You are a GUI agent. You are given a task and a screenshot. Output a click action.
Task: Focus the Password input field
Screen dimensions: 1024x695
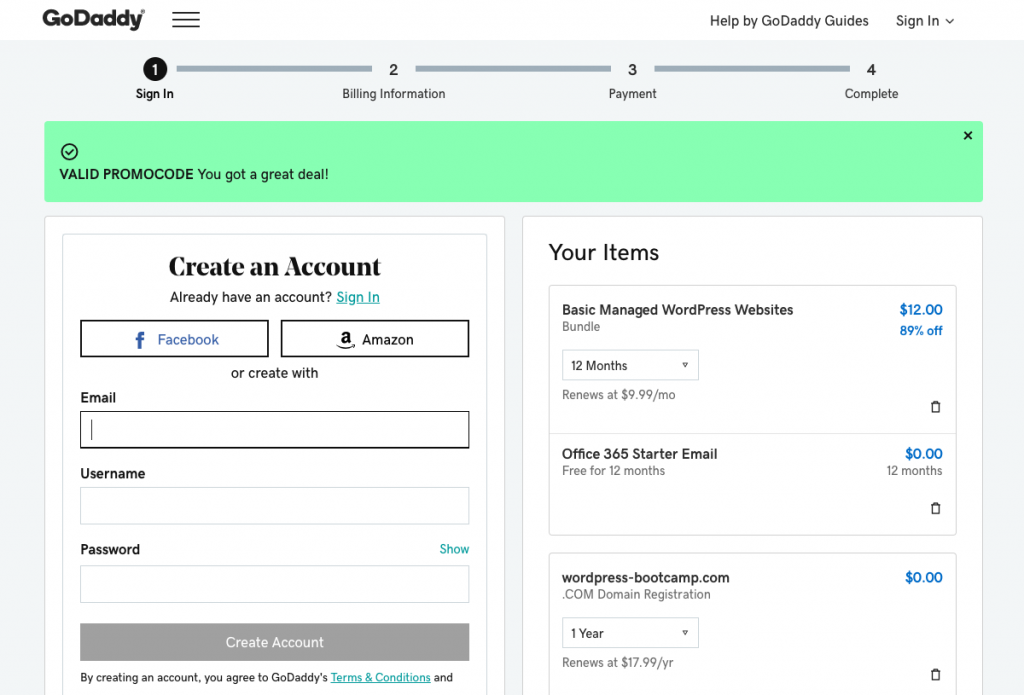274,584
